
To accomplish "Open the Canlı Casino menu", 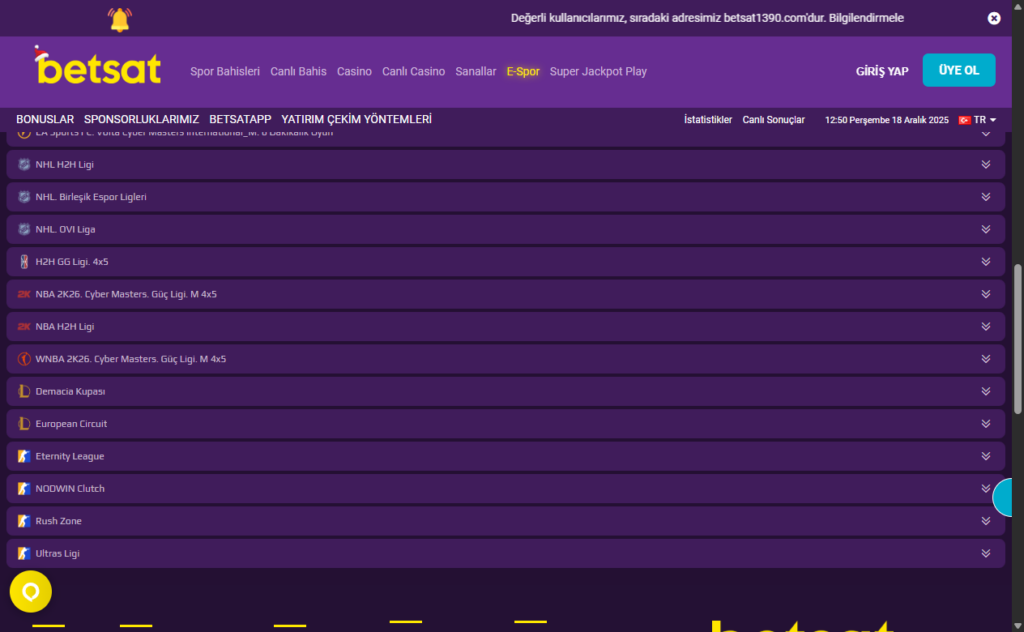I will pyautogui.click(x=413, y=72).
